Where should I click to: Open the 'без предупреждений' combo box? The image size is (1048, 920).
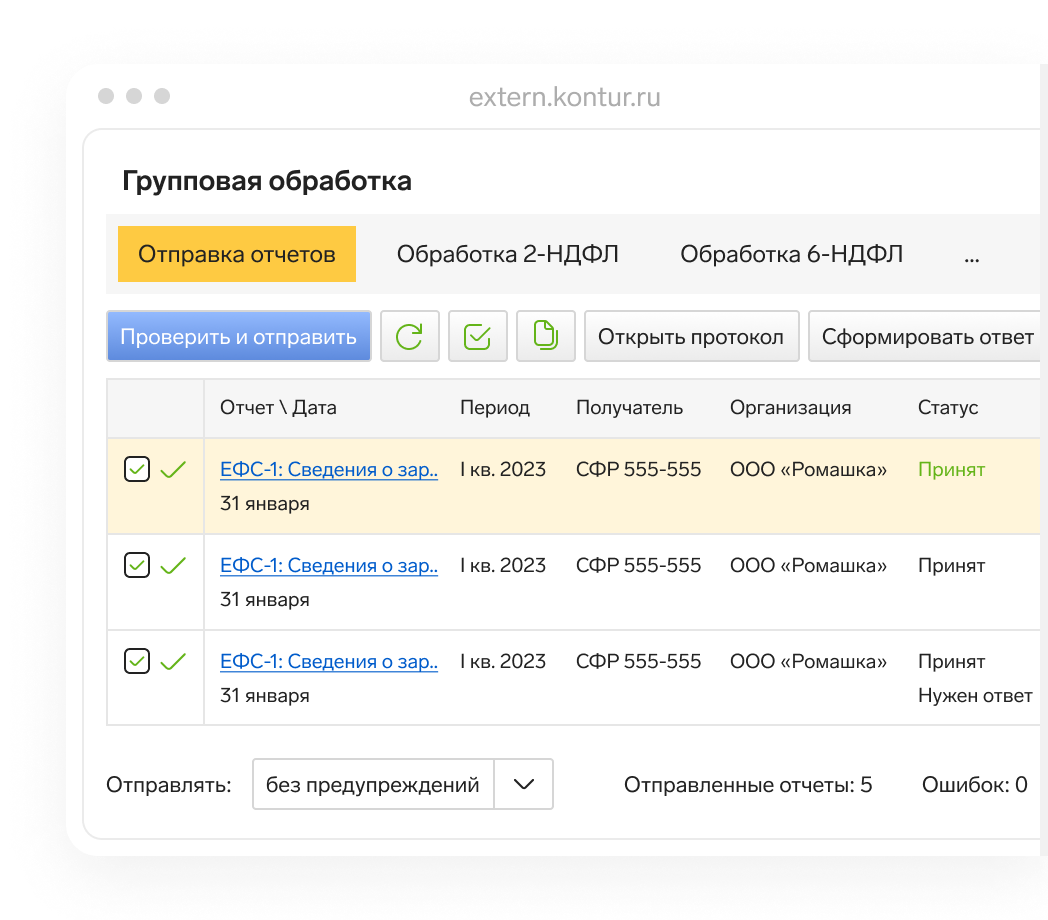tap(373, 785)
